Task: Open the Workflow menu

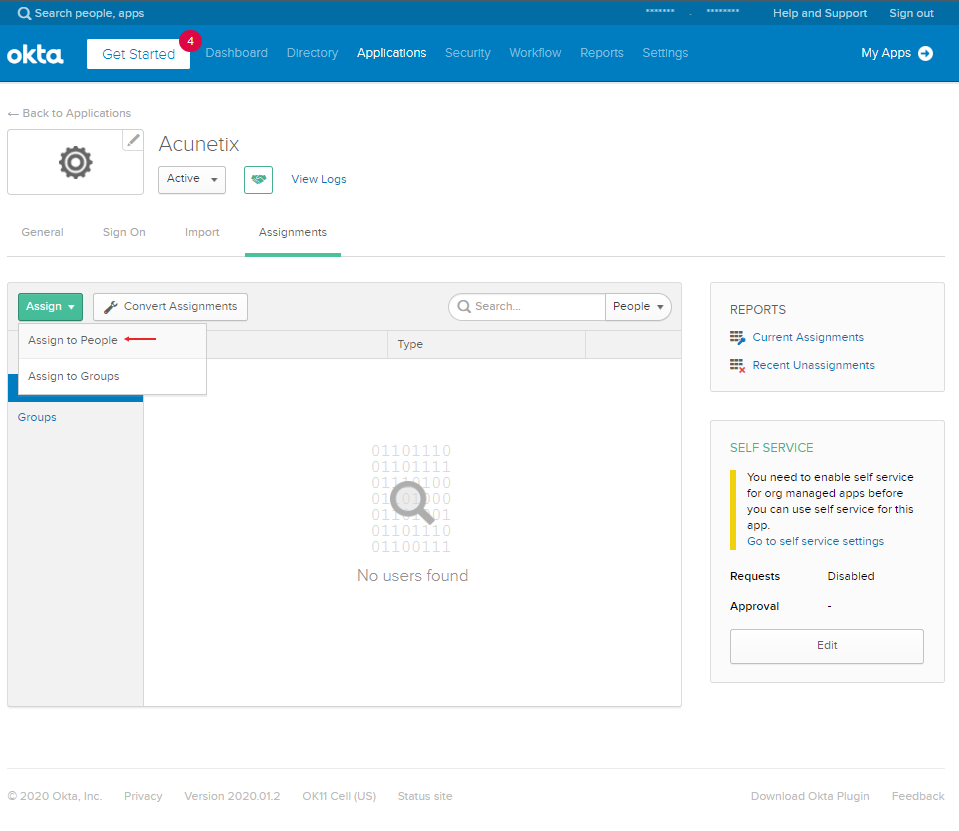Action: (x=535, y=53)
